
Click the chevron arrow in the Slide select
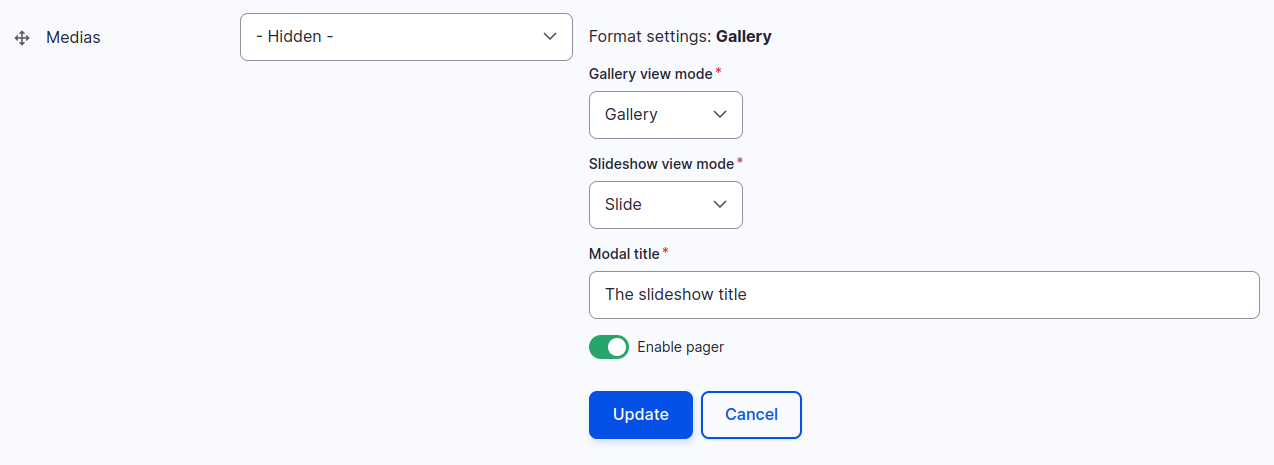[x=719, y=205]
